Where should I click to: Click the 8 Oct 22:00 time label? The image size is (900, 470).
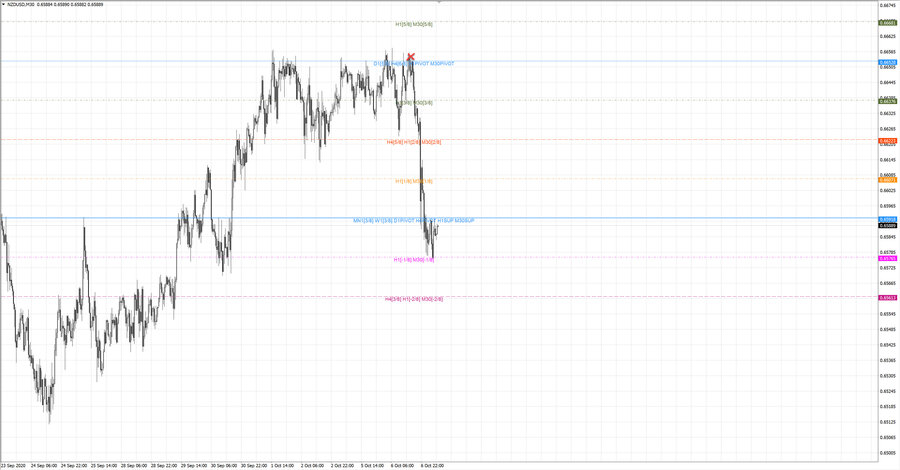432,465
